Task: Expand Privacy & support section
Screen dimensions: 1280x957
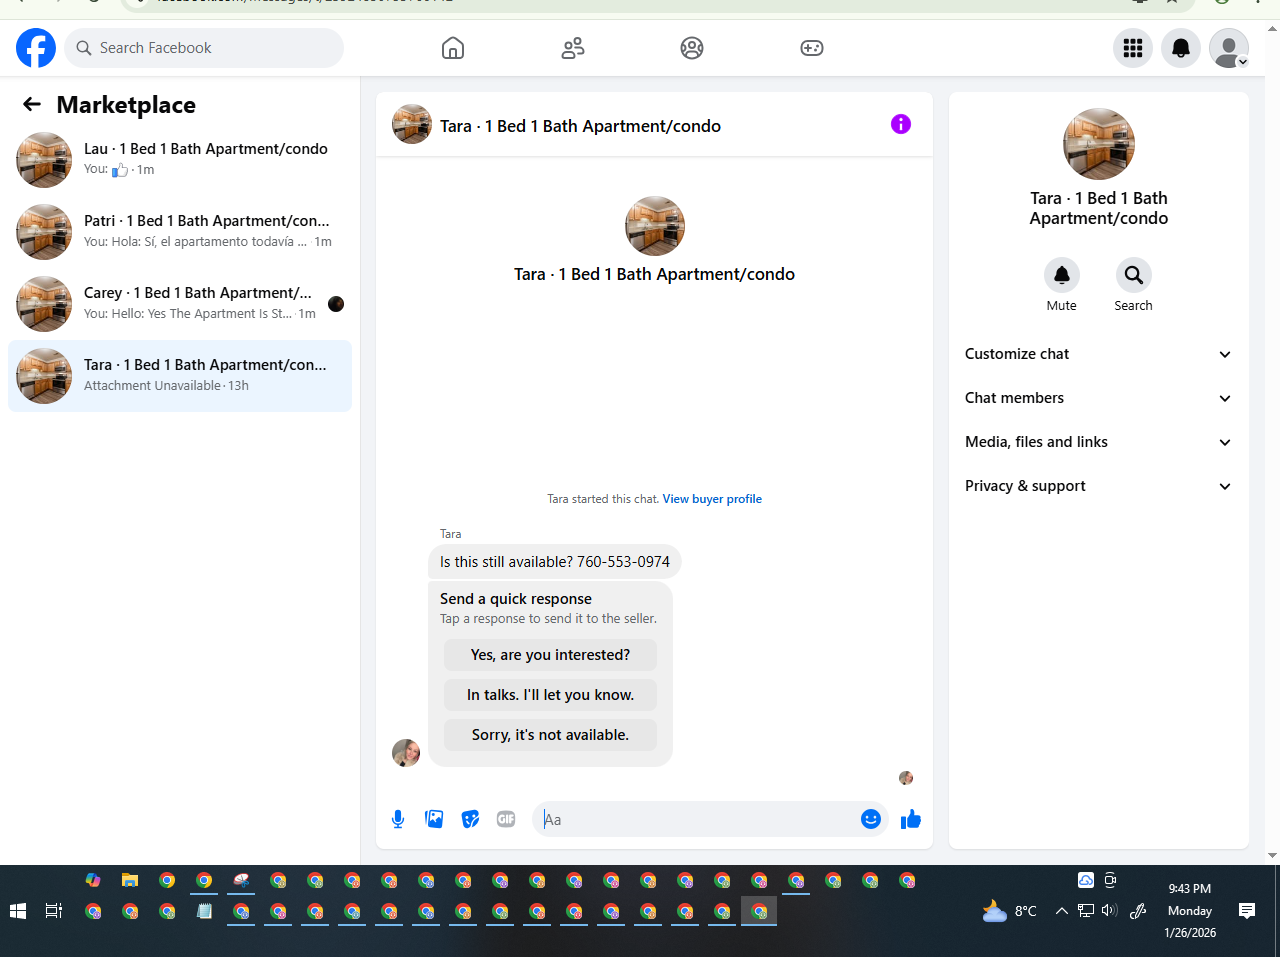Action: (x=1099, y=486)
